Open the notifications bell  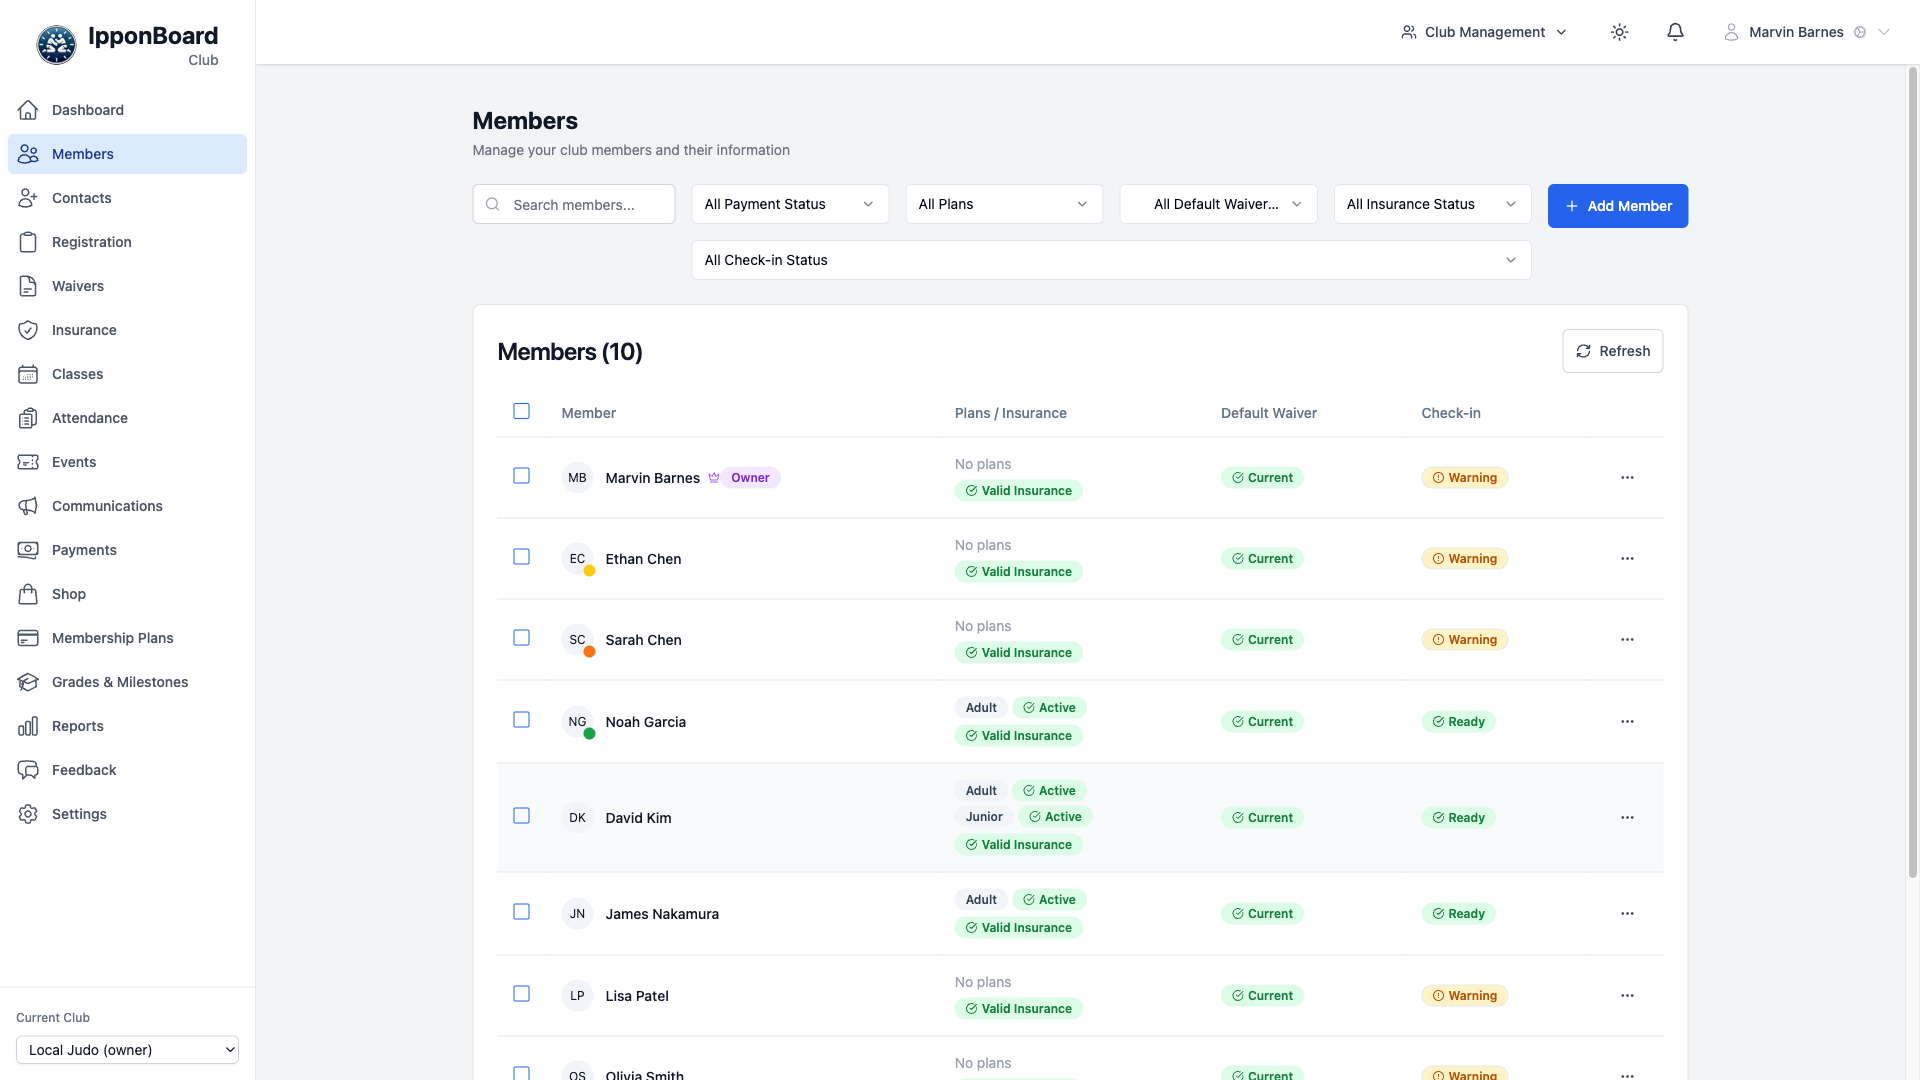coord(1675,32)
